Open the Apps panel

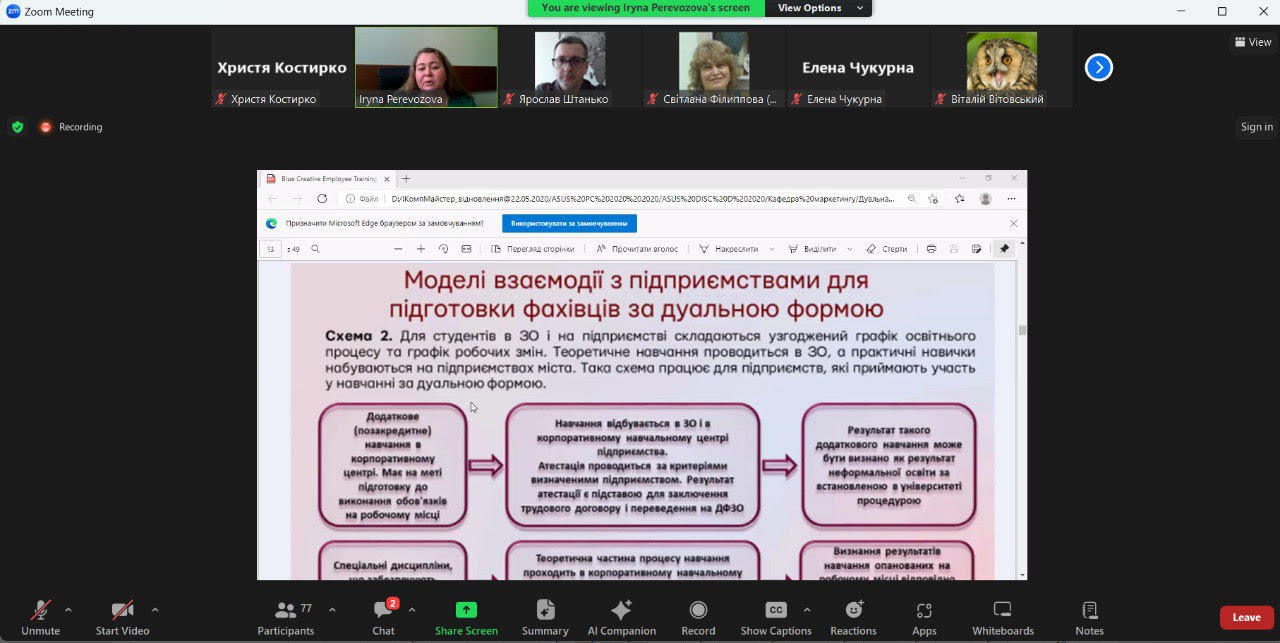click(924, 616)
